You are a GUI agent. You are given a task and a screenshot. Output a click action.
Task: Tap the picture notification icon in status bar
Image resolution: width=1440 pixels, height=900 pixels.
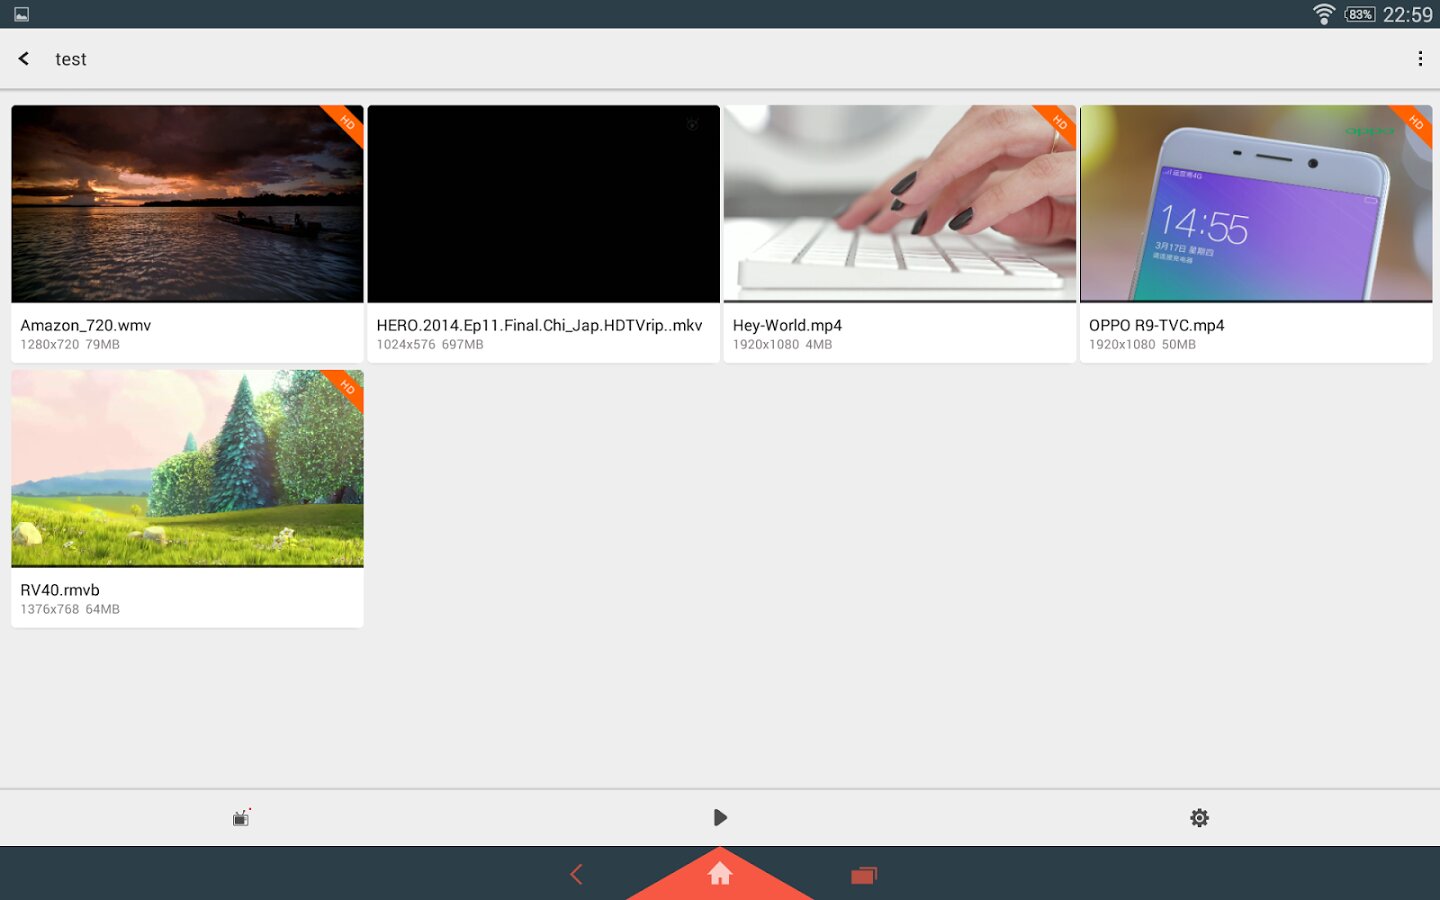pos(21,14)
